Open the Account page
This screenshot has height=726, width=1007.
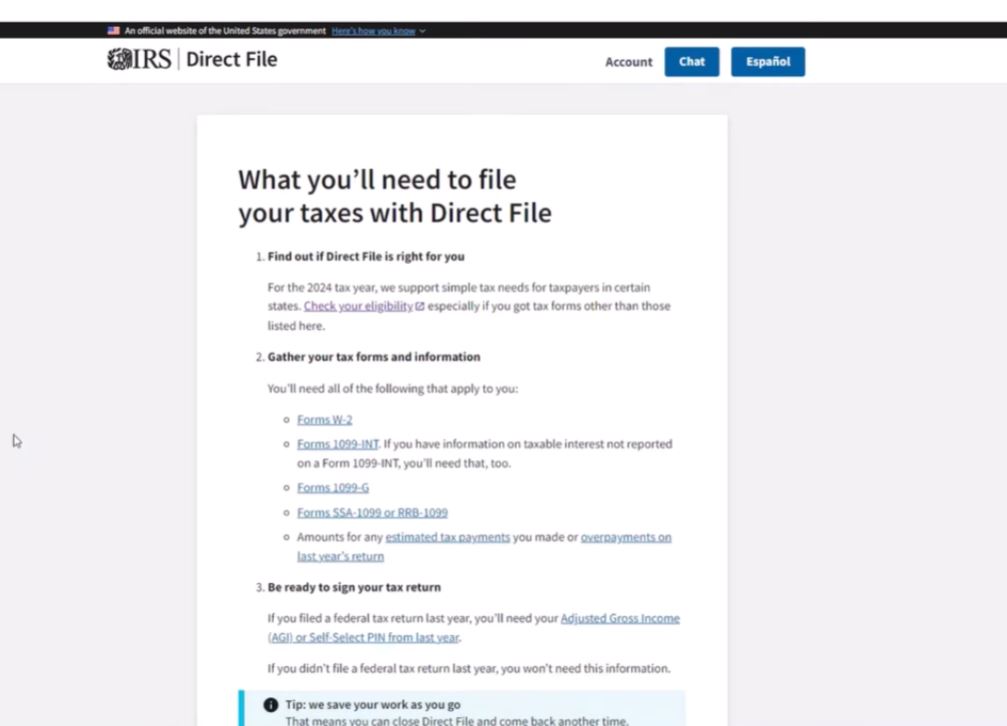pos(627,62)
